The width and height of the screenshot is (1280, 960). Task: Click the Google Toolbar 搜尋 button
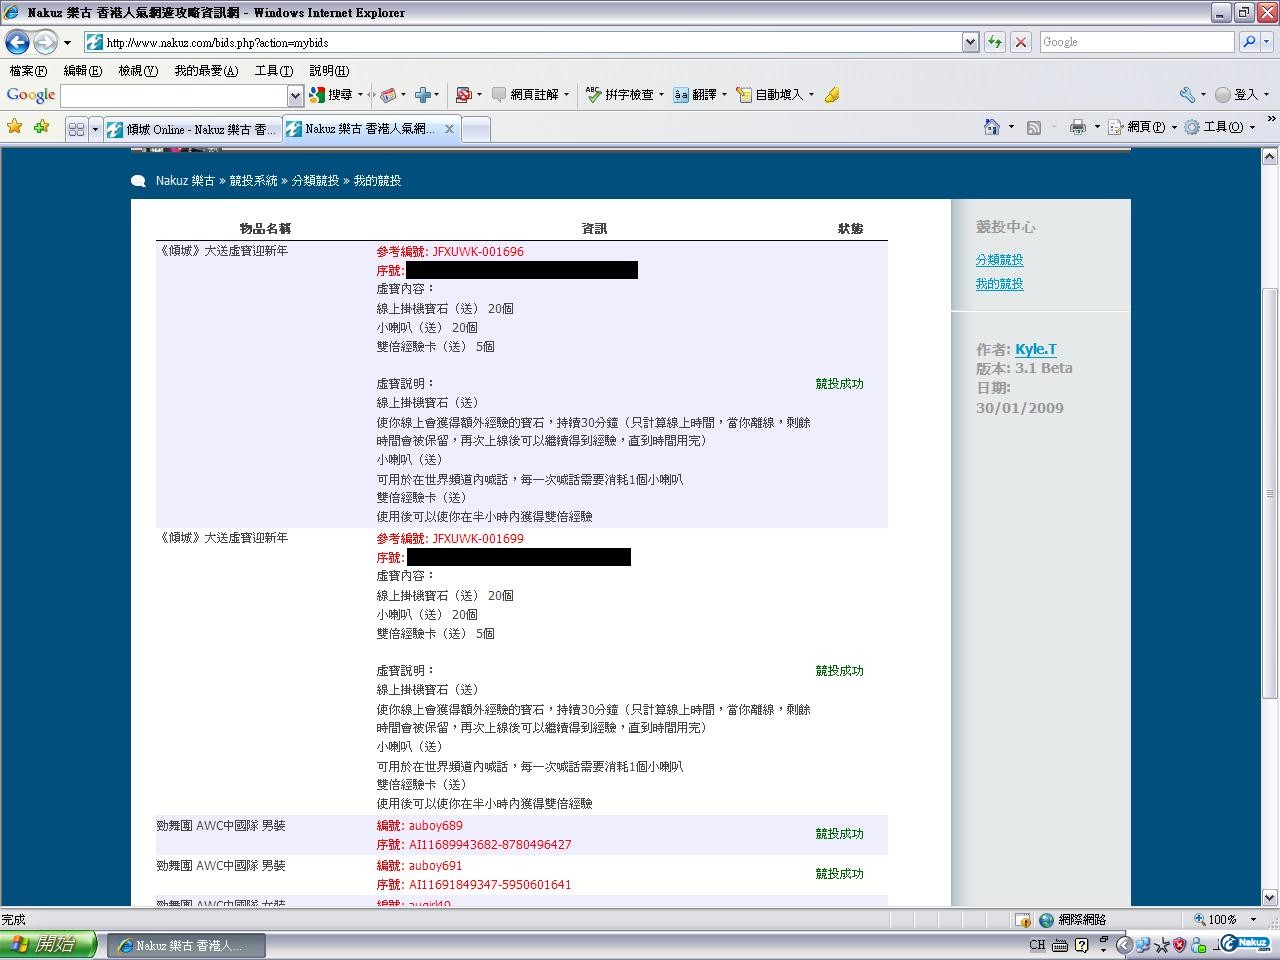click(332, 95)
